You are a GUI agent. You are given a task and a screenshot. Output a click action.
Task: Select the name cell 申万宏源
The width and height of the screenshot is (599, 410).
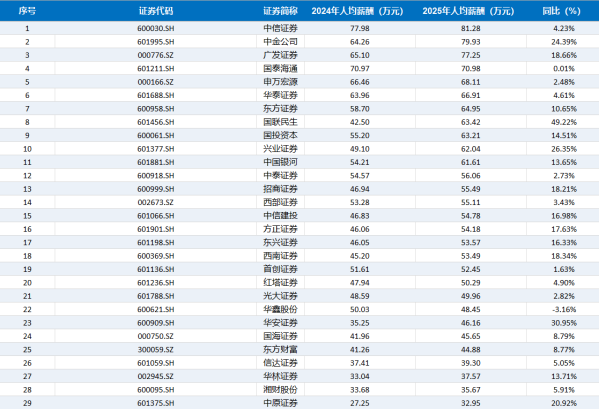(x=280, y=82)
